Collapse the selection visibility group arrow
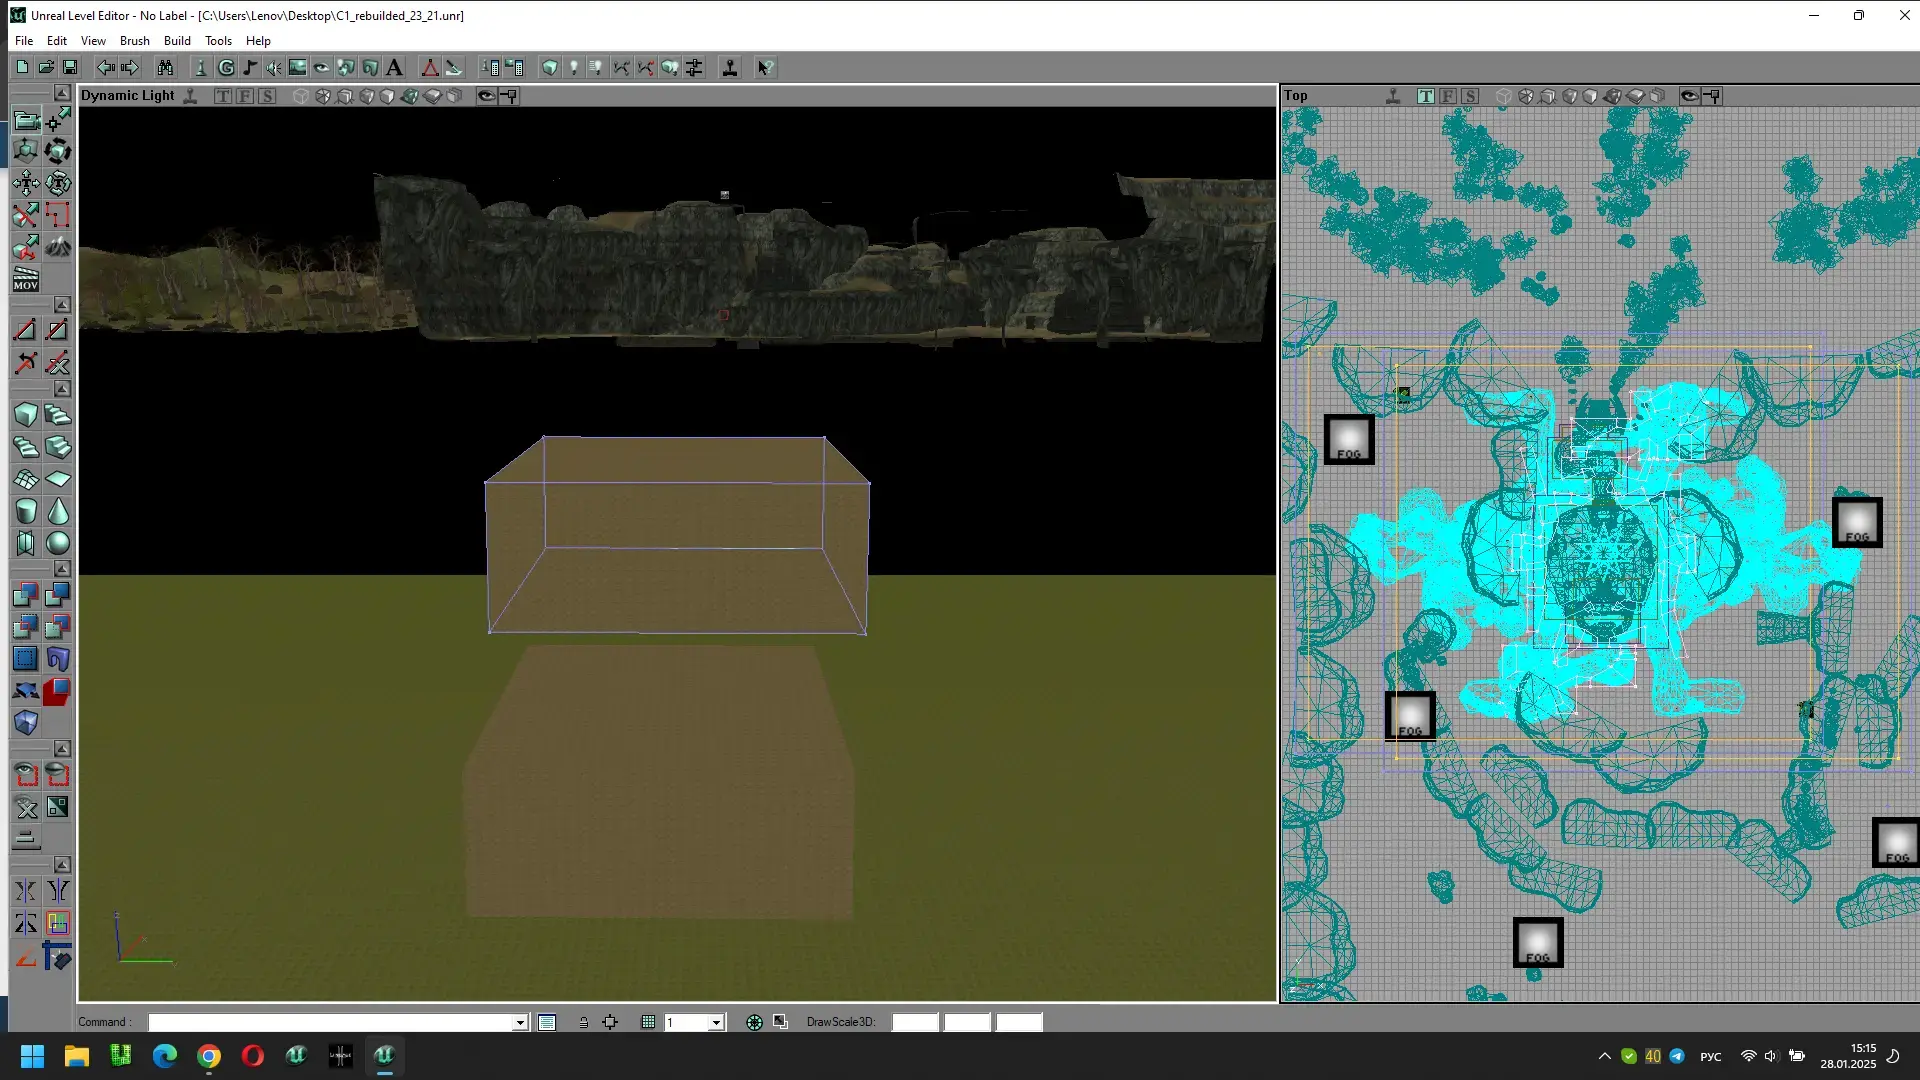The width and height of the screenshot is (1920, 1080). pyautogui.click(x=62, y=749)
